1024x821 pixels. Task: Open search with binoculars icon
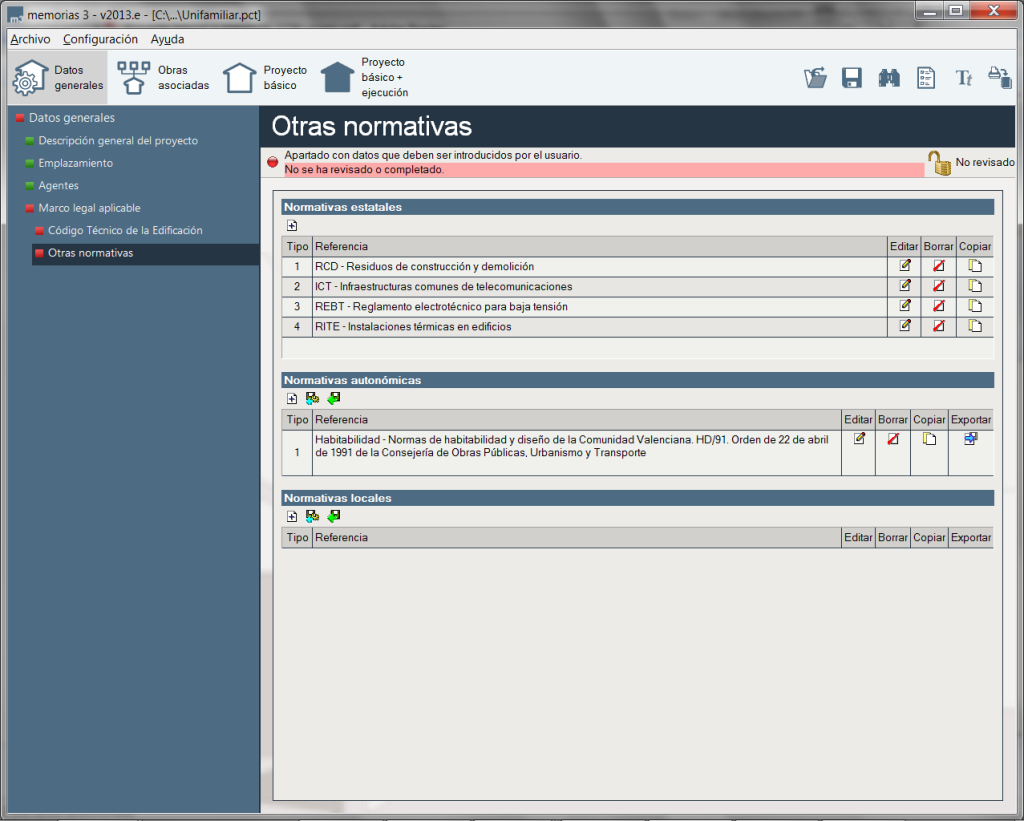pyautogui.click(x=889, y=78)
